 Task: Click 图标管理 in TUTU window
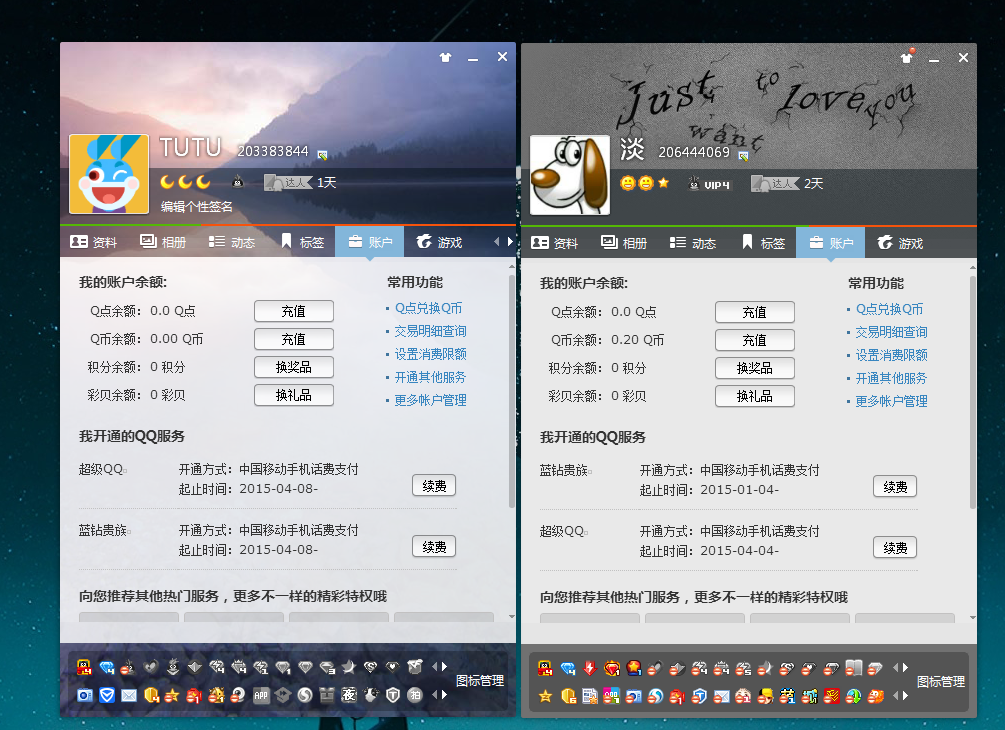click(480, 681)
